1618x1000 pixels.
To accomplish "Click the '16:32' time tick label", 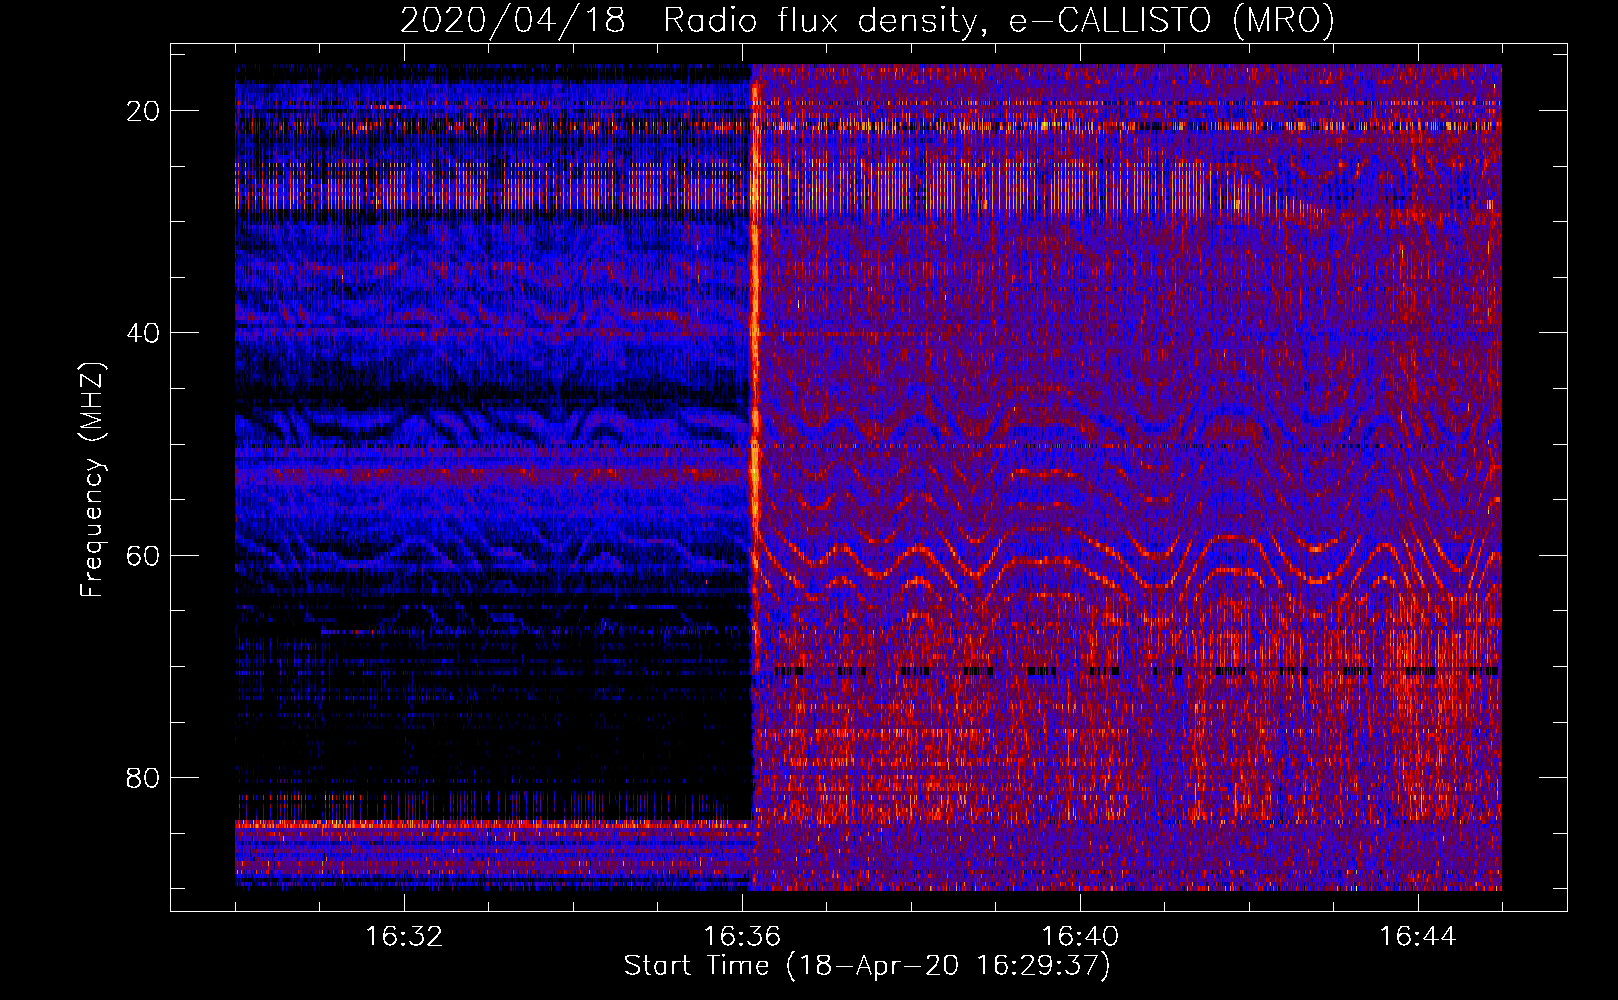I will pyautogui.click(x=404, y=937).
